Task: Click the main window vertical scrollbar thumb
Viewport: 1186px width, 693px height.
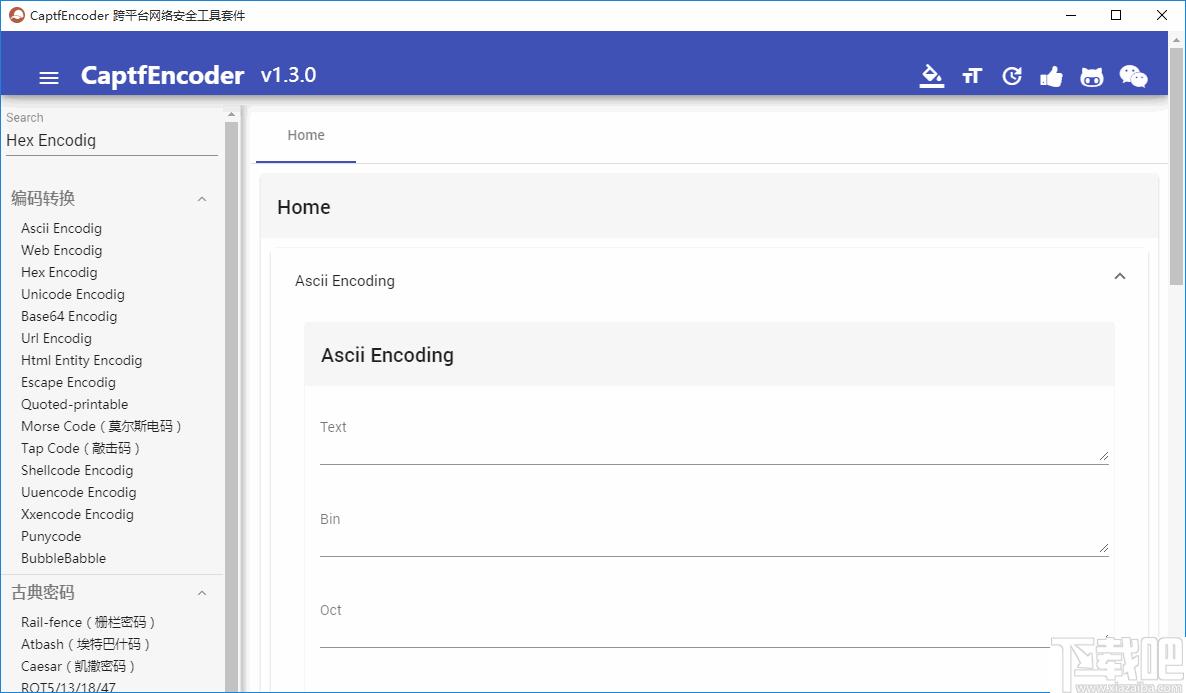Action: (1177, 165)
